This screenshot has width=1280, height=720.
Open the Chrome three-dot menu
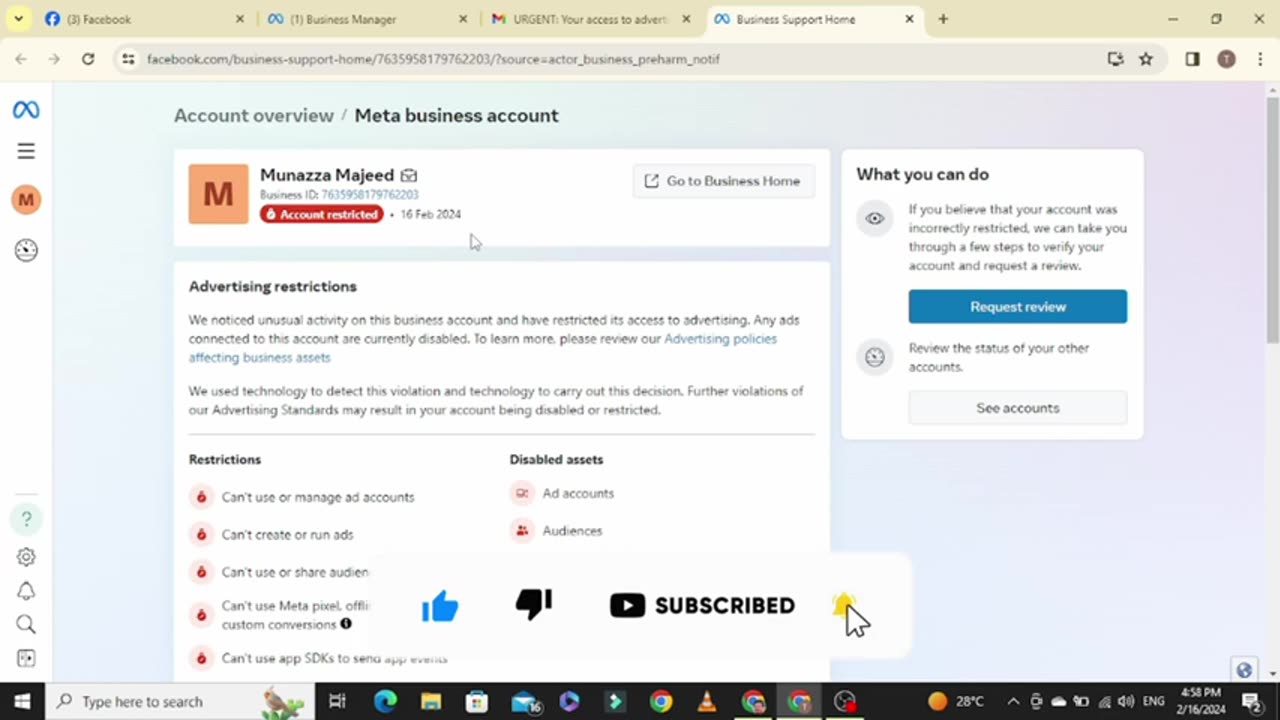[x=1258, y=59]
